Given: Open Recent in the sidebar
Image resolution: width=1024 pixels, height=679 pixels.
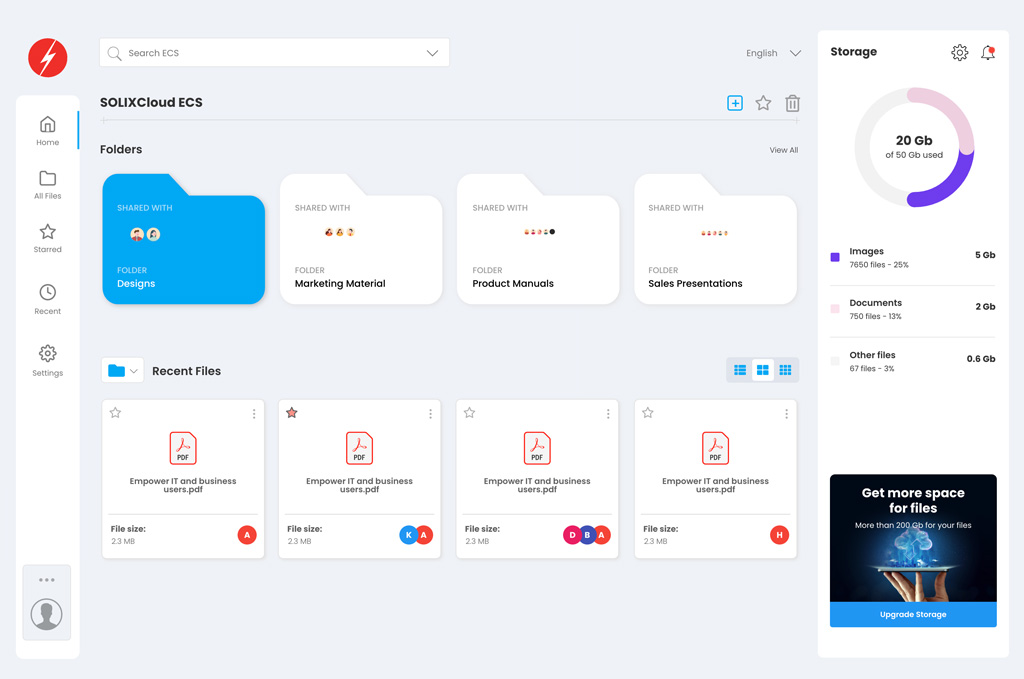Looking at the screenshot, I should (x=48, y=299).
